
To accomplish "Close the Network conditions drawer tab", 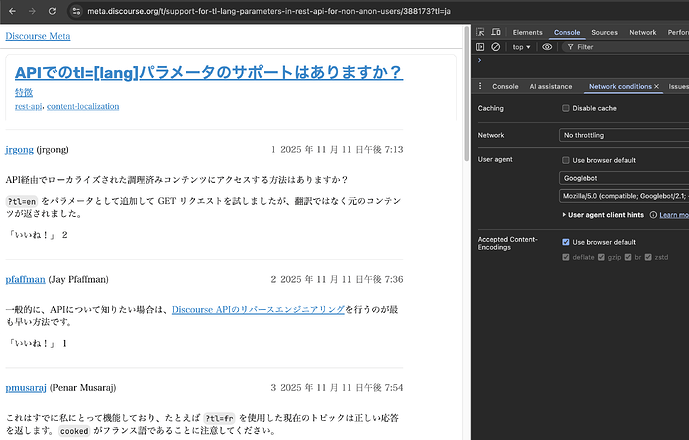I will pos(656,87).
